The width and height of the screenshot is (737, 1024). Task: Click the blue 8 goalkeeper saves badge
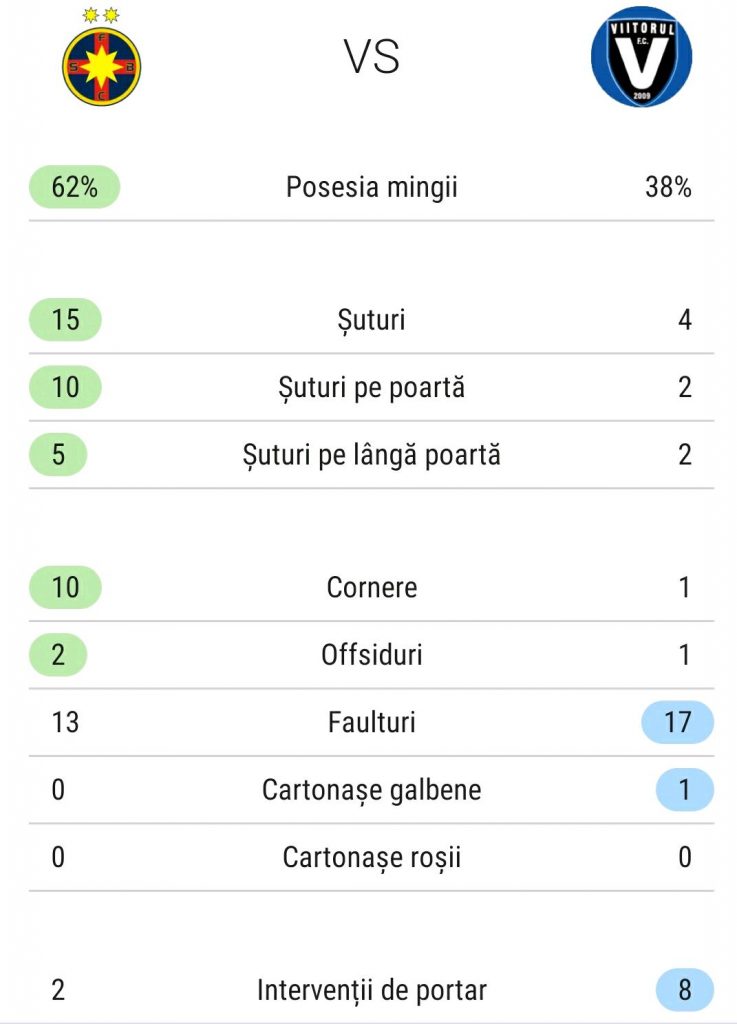(x=684, y=990)
